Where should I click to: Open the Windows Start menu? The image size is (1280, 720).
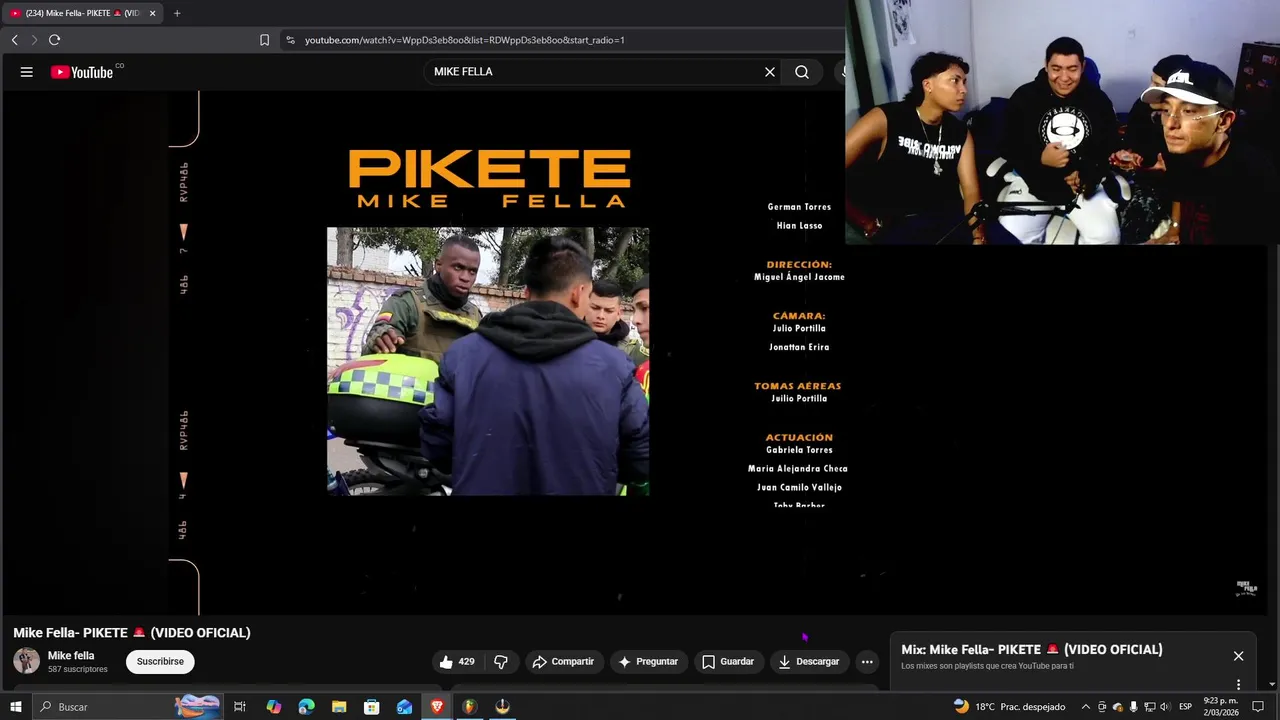pos(15,707)
